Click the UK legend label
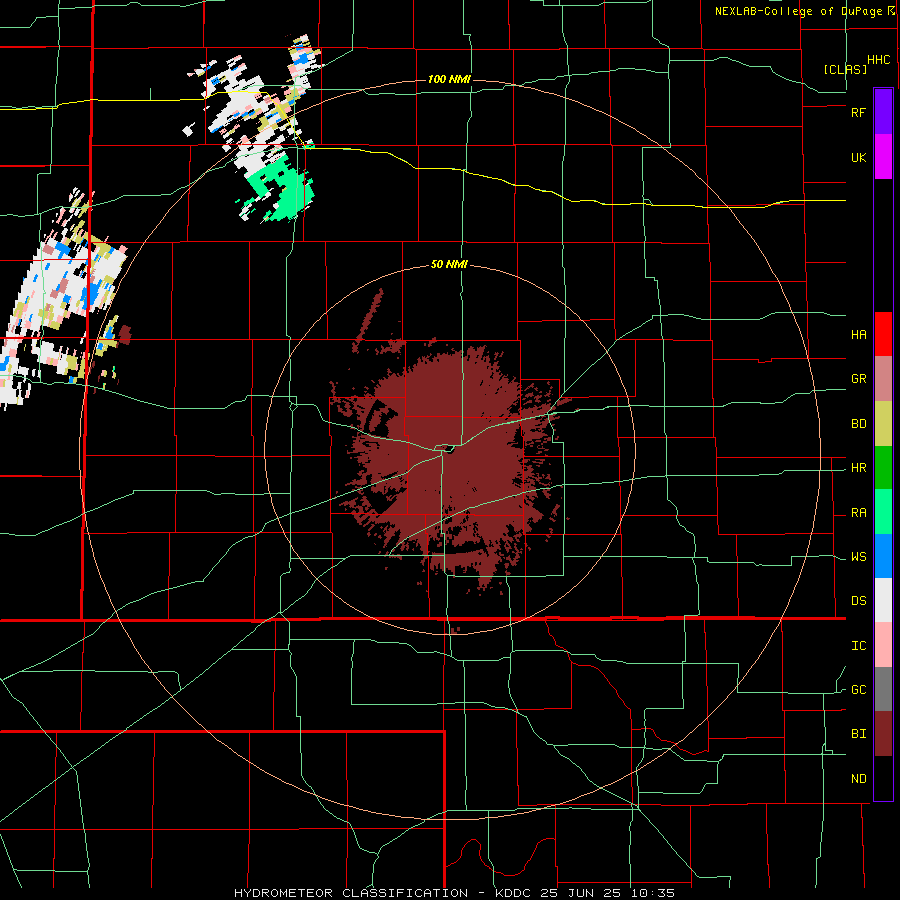900x900 pixels. coord(858,157)
